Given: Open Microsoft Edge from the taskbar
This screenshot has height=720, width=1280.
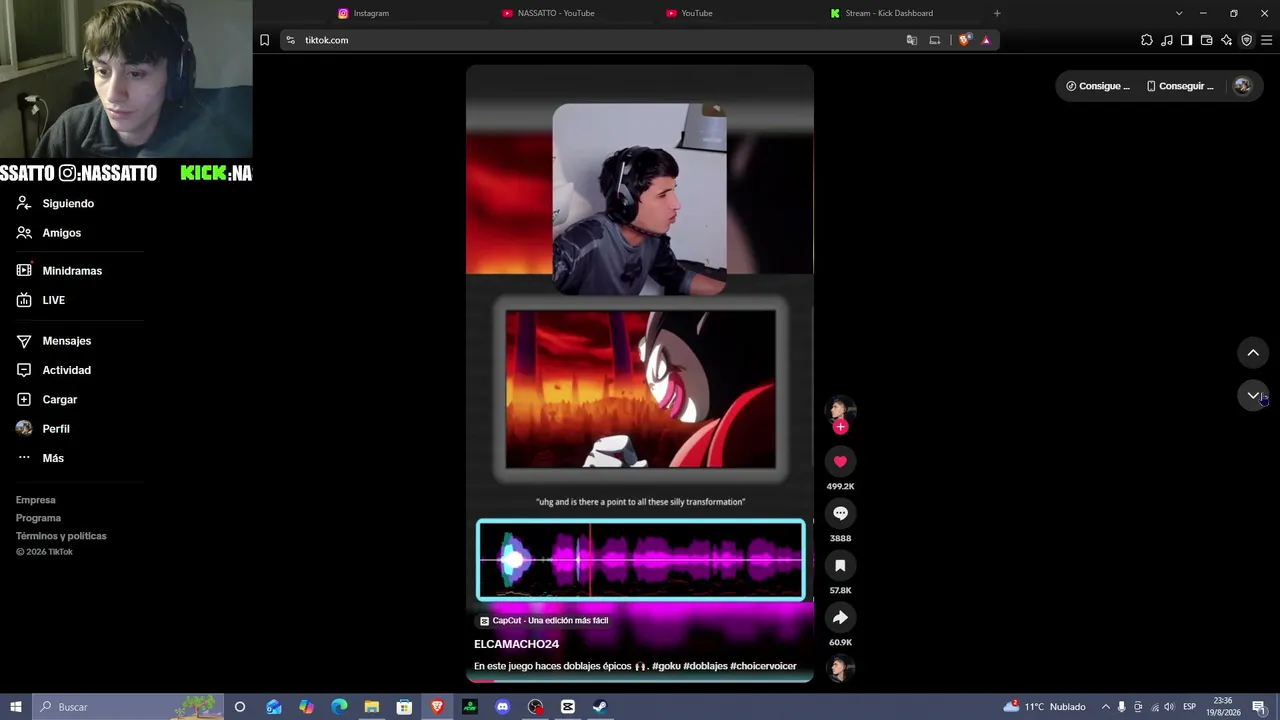Looking at the screenshot, I should click(339, 707).
